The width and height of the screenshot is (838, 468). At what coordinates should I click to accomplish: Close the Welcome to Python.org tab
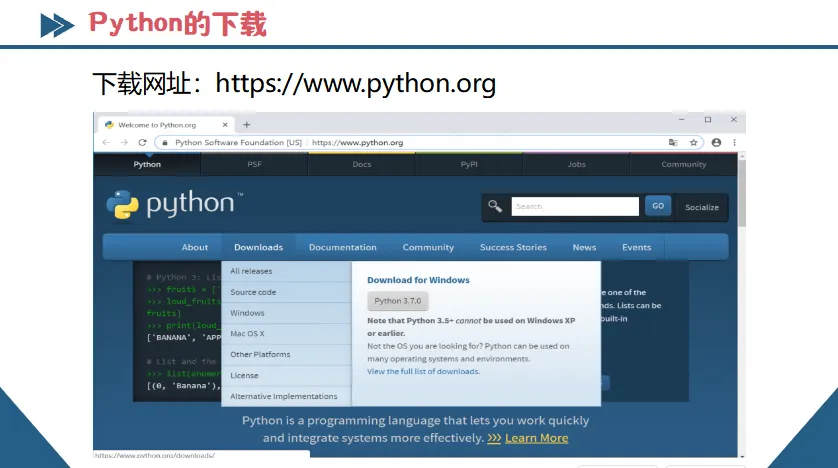click(225, 124)
